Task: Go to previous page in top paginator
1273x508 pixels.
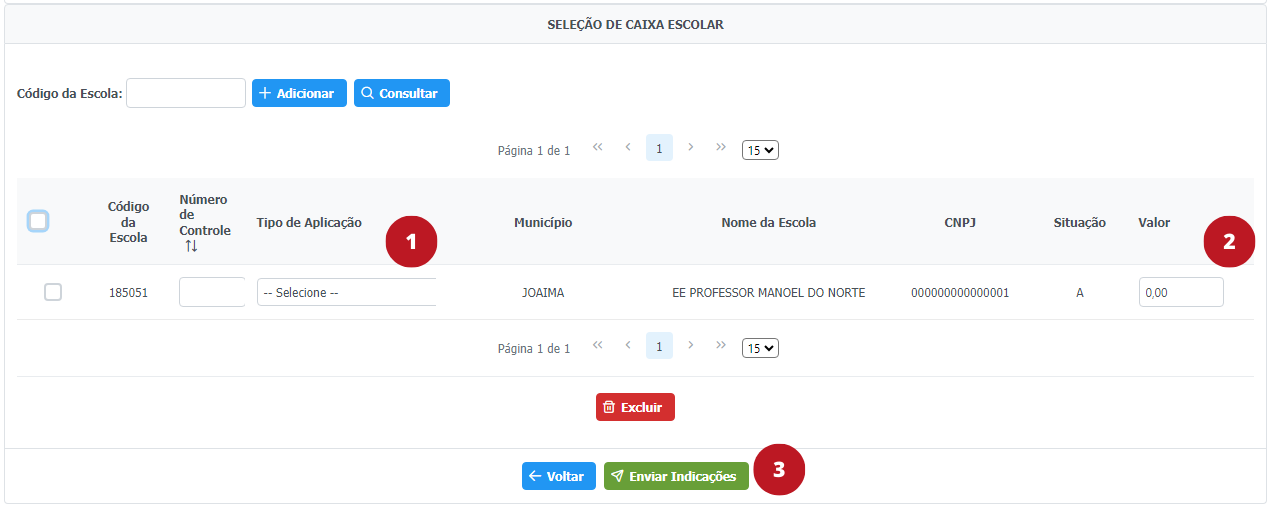Action: (x=628, y=147)
